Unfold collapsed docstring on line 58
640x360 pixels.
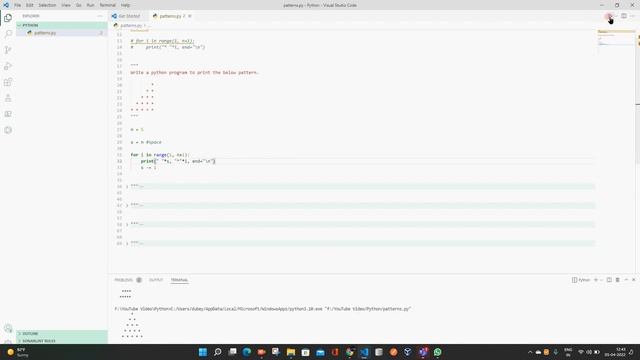pos(127,224)
